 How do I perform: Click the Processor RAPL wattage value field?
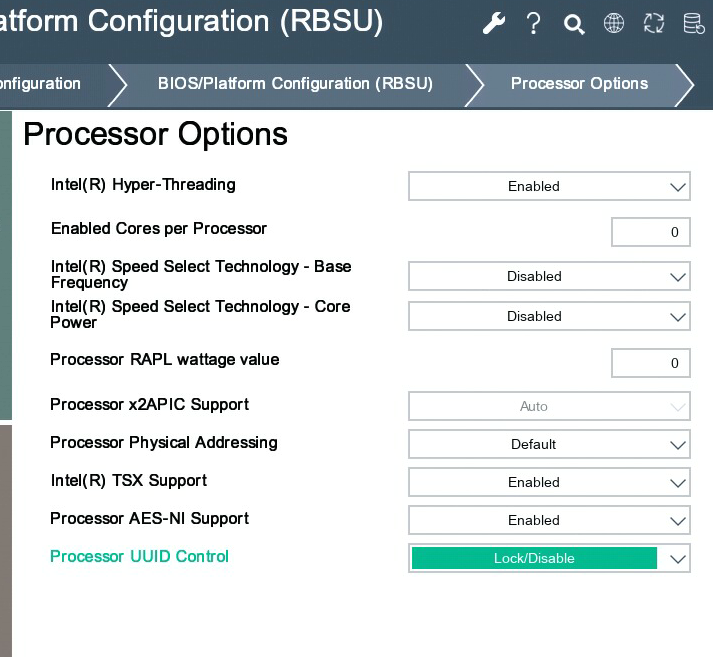click(650, 362)
